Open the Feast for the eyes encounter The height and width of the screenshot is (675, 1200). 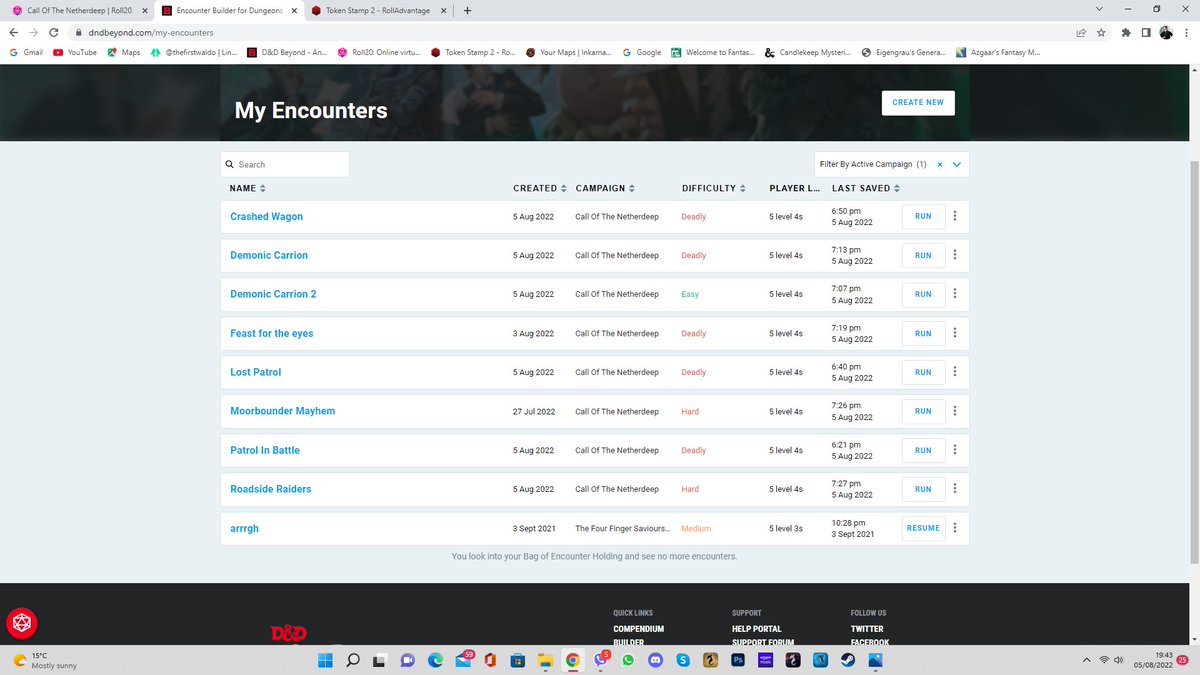click(271, 333)
